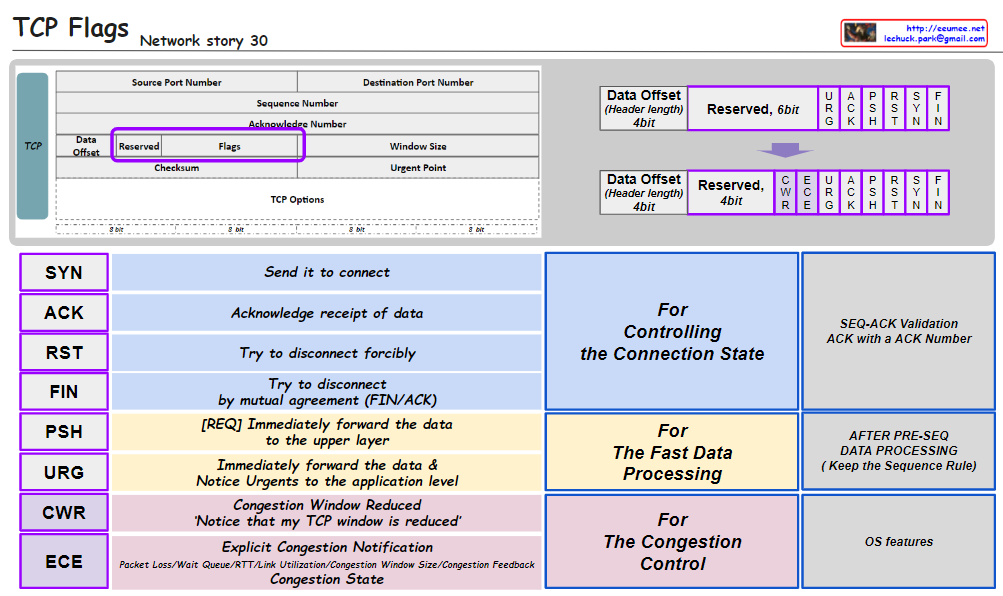Click the Flags field in TCP header table

pos(230,146)
